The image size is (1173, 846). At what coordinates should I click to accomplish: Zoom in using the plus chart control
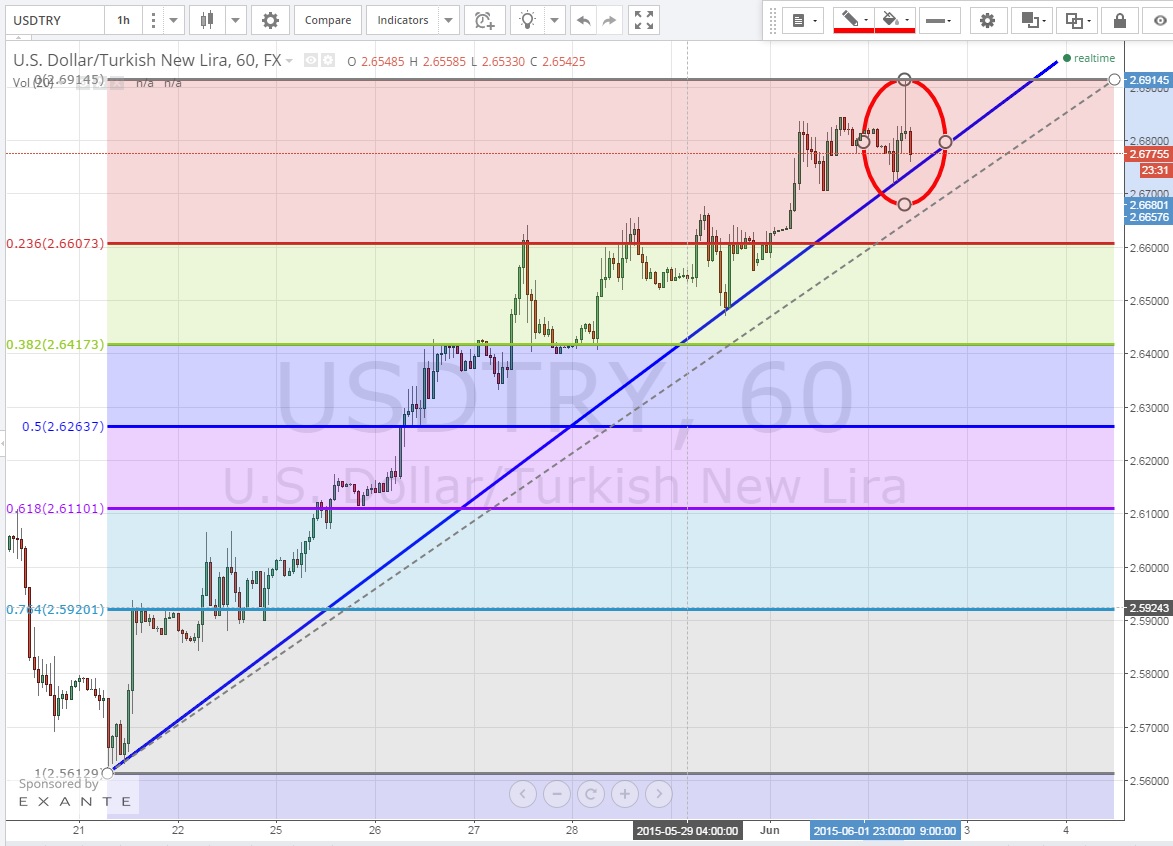tap(624, 795)
